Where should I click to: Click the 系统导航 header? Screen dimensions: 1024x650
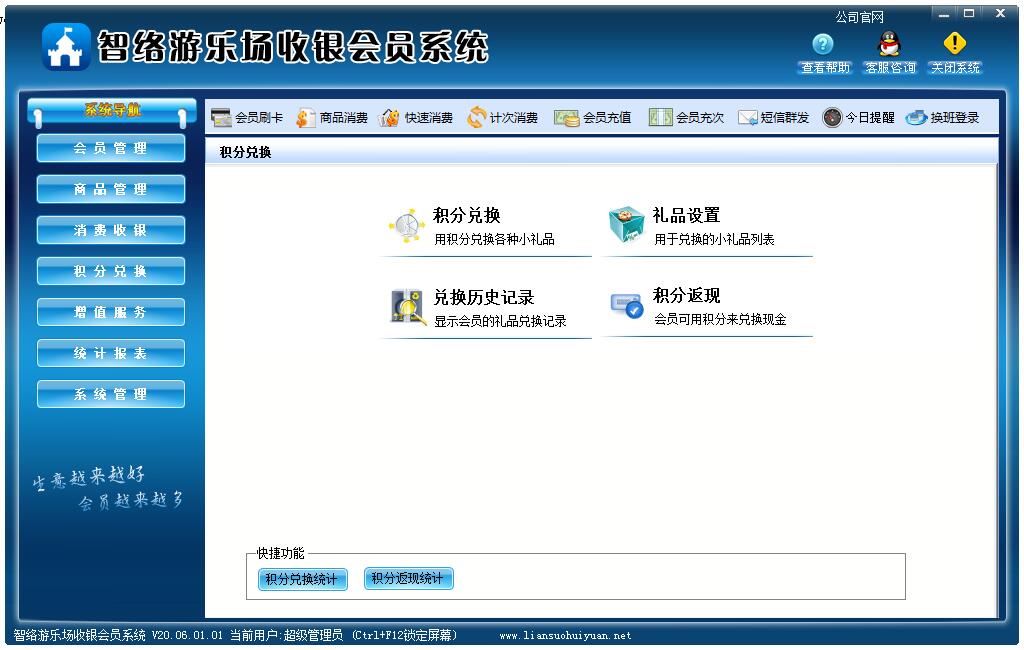click(x=112, y=110)
